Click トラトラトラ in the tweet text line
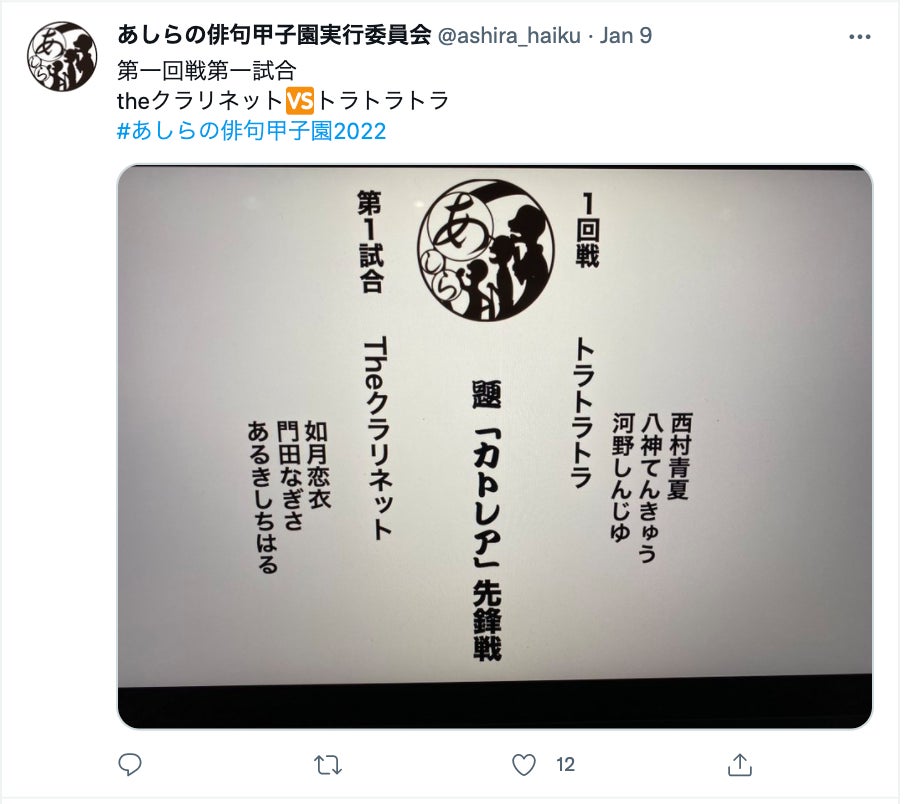The image size is (906, 804). (x=382, y=101)
